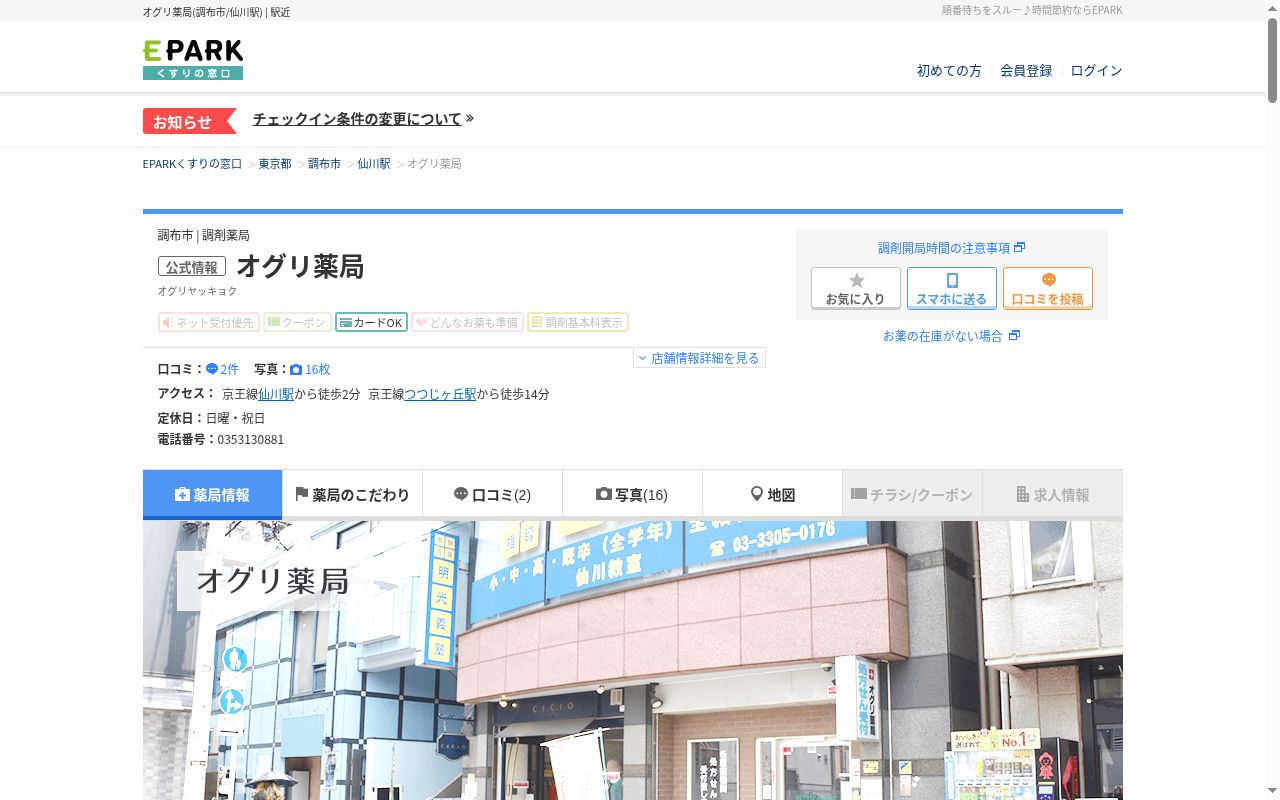Click the smartphone icon in スマホに送る
Image resolution: width=1280 pixels, height=800 pixels.
click(952, 281)
